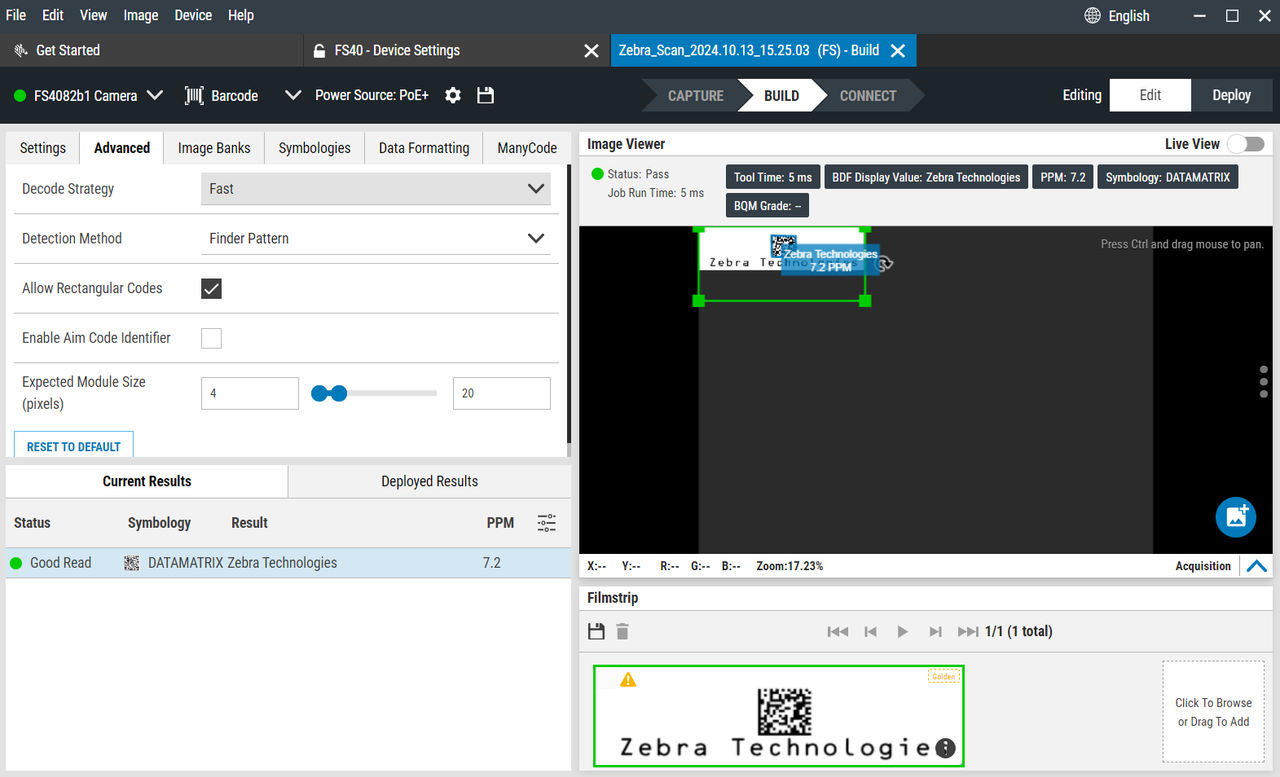Open the viewer three-dot side menu
1280x777 pixels.
coord(1264,382)
